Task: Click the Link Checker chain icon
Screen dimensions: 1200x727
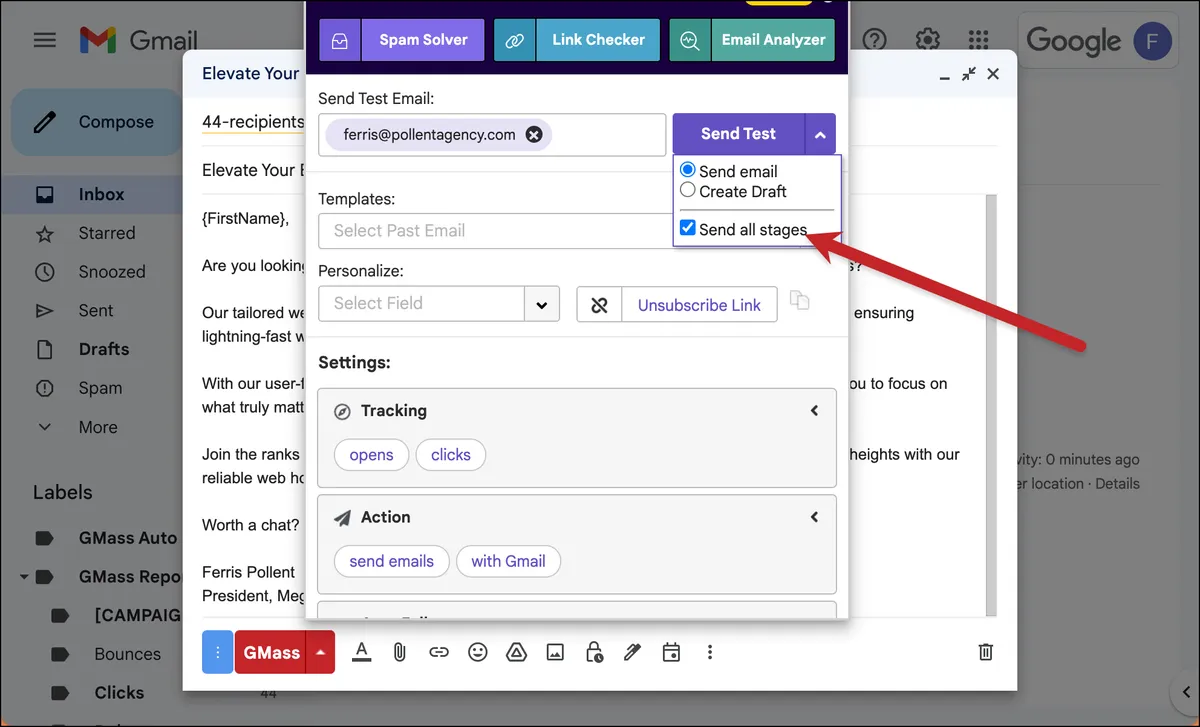Action: pyautogui.click(x=515, y=40)
